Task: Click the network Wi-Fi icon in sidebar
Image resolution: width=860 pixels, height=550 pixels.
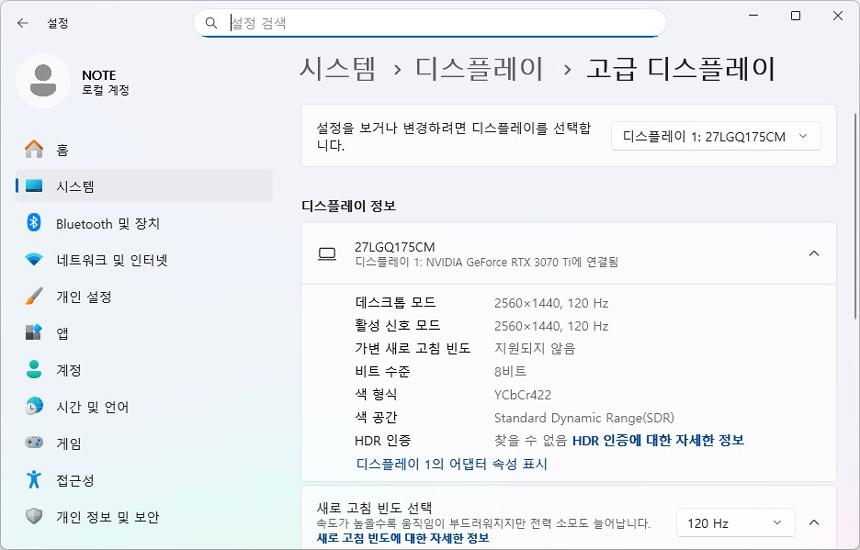Action: pyautogui.click(x=34, y=260)
